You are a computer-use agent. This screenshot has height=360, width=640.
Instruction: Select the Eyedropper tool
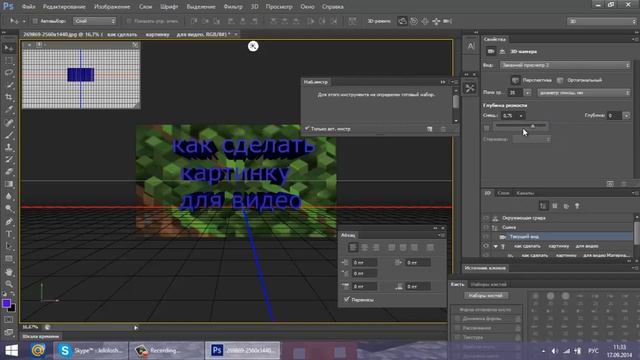click(x=9, y=109)
